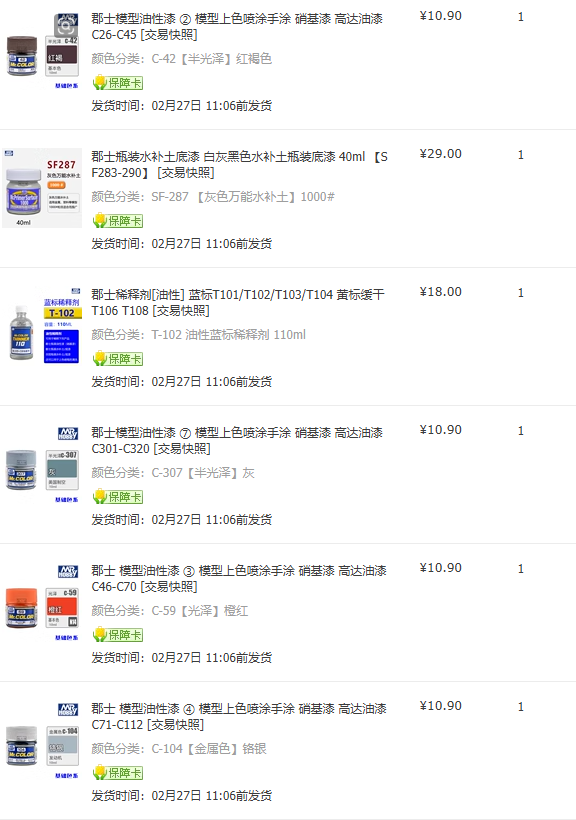Click 保障卡 badge under SF-287 水补土 item
Viewport: 576px width, 820px height.
click(118, 221)
